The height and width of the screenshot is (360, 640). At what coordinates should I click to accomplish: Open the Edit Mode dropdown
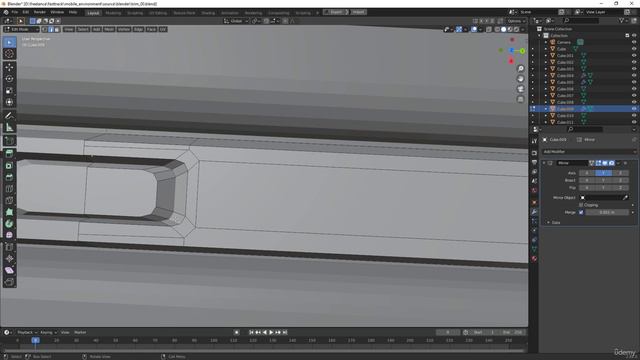pyautogui.click(x=21, y=29)
